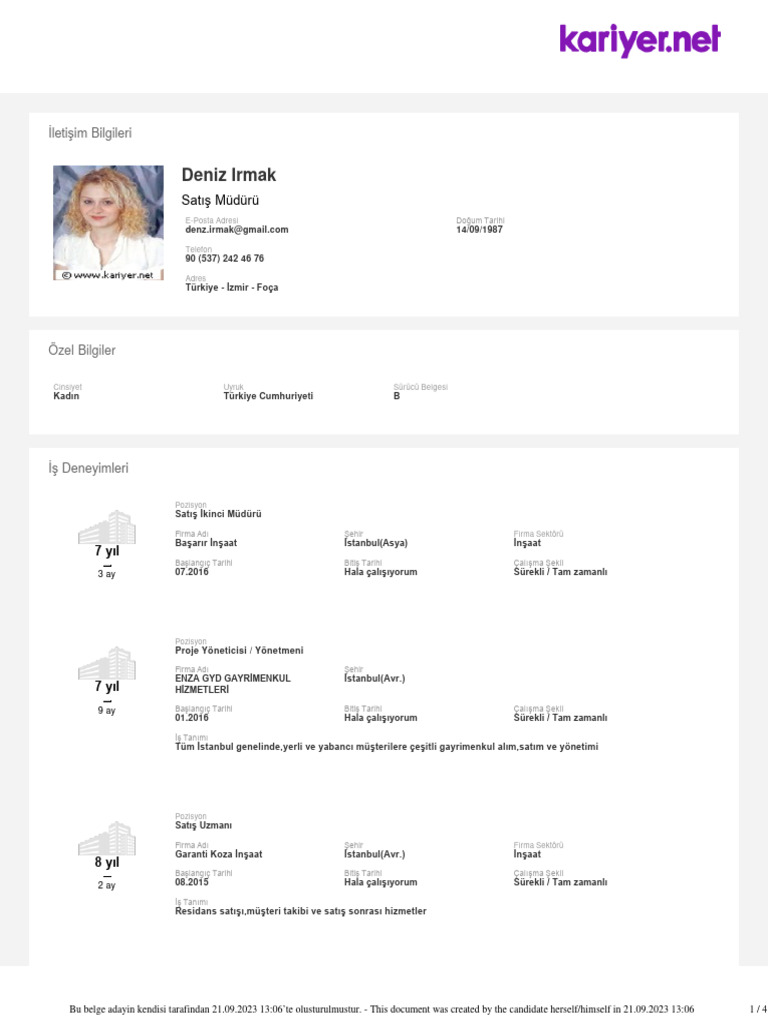Click the email address denz.irmak@gmail.com
768x1024 pixels.
click(x=237, y=229)
